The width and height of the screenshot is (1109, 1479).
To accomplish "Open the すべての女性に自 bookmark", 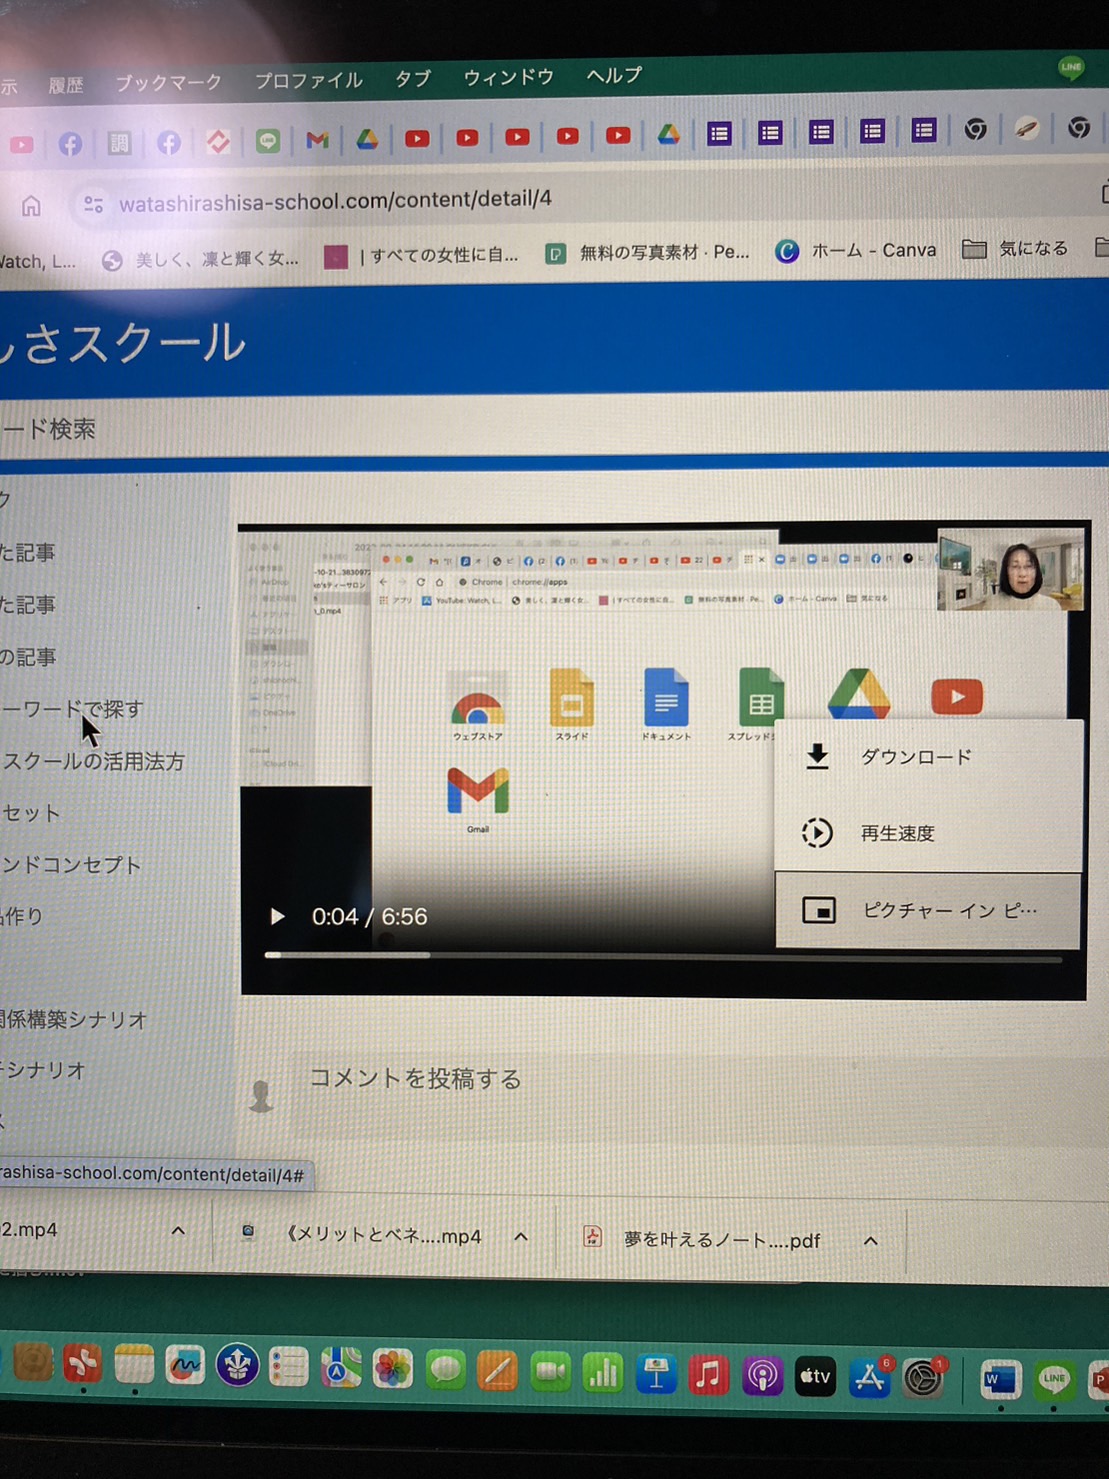I will (x=422, y=256).
